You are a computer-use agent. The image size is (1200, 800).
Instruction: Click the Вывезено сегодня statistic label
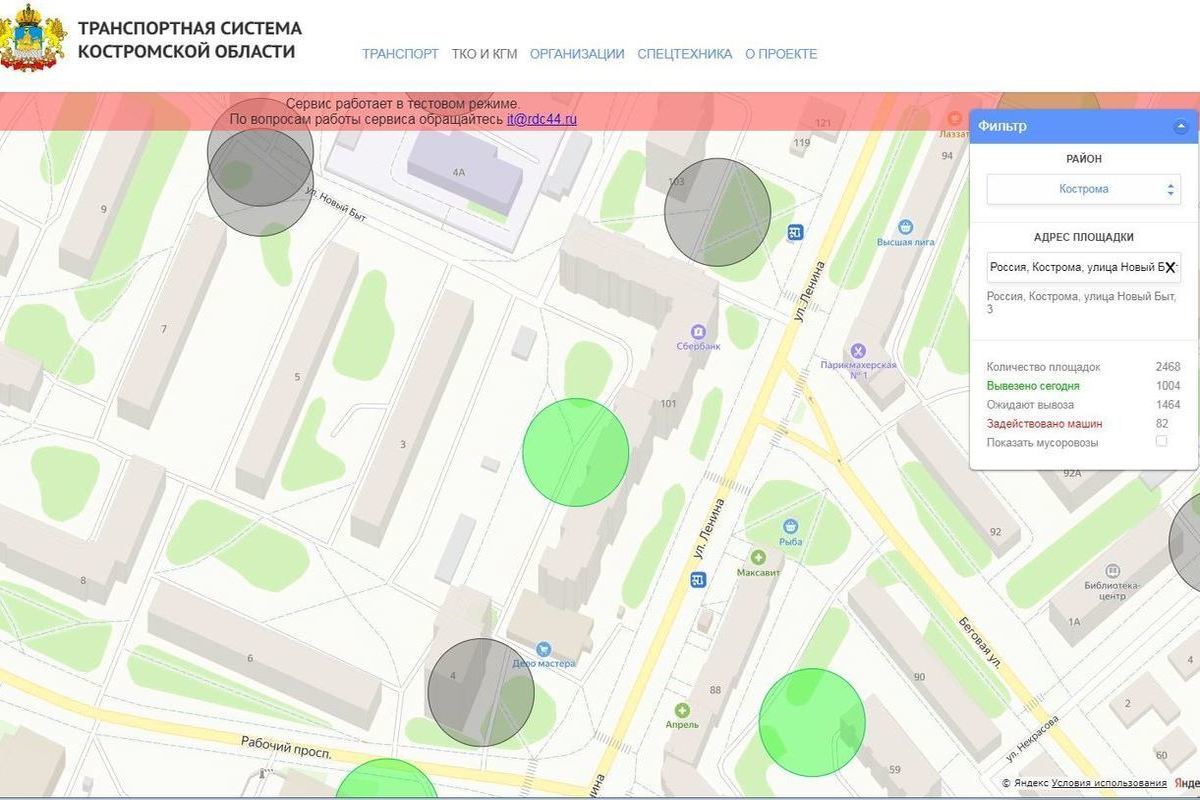coord(1033,386)
